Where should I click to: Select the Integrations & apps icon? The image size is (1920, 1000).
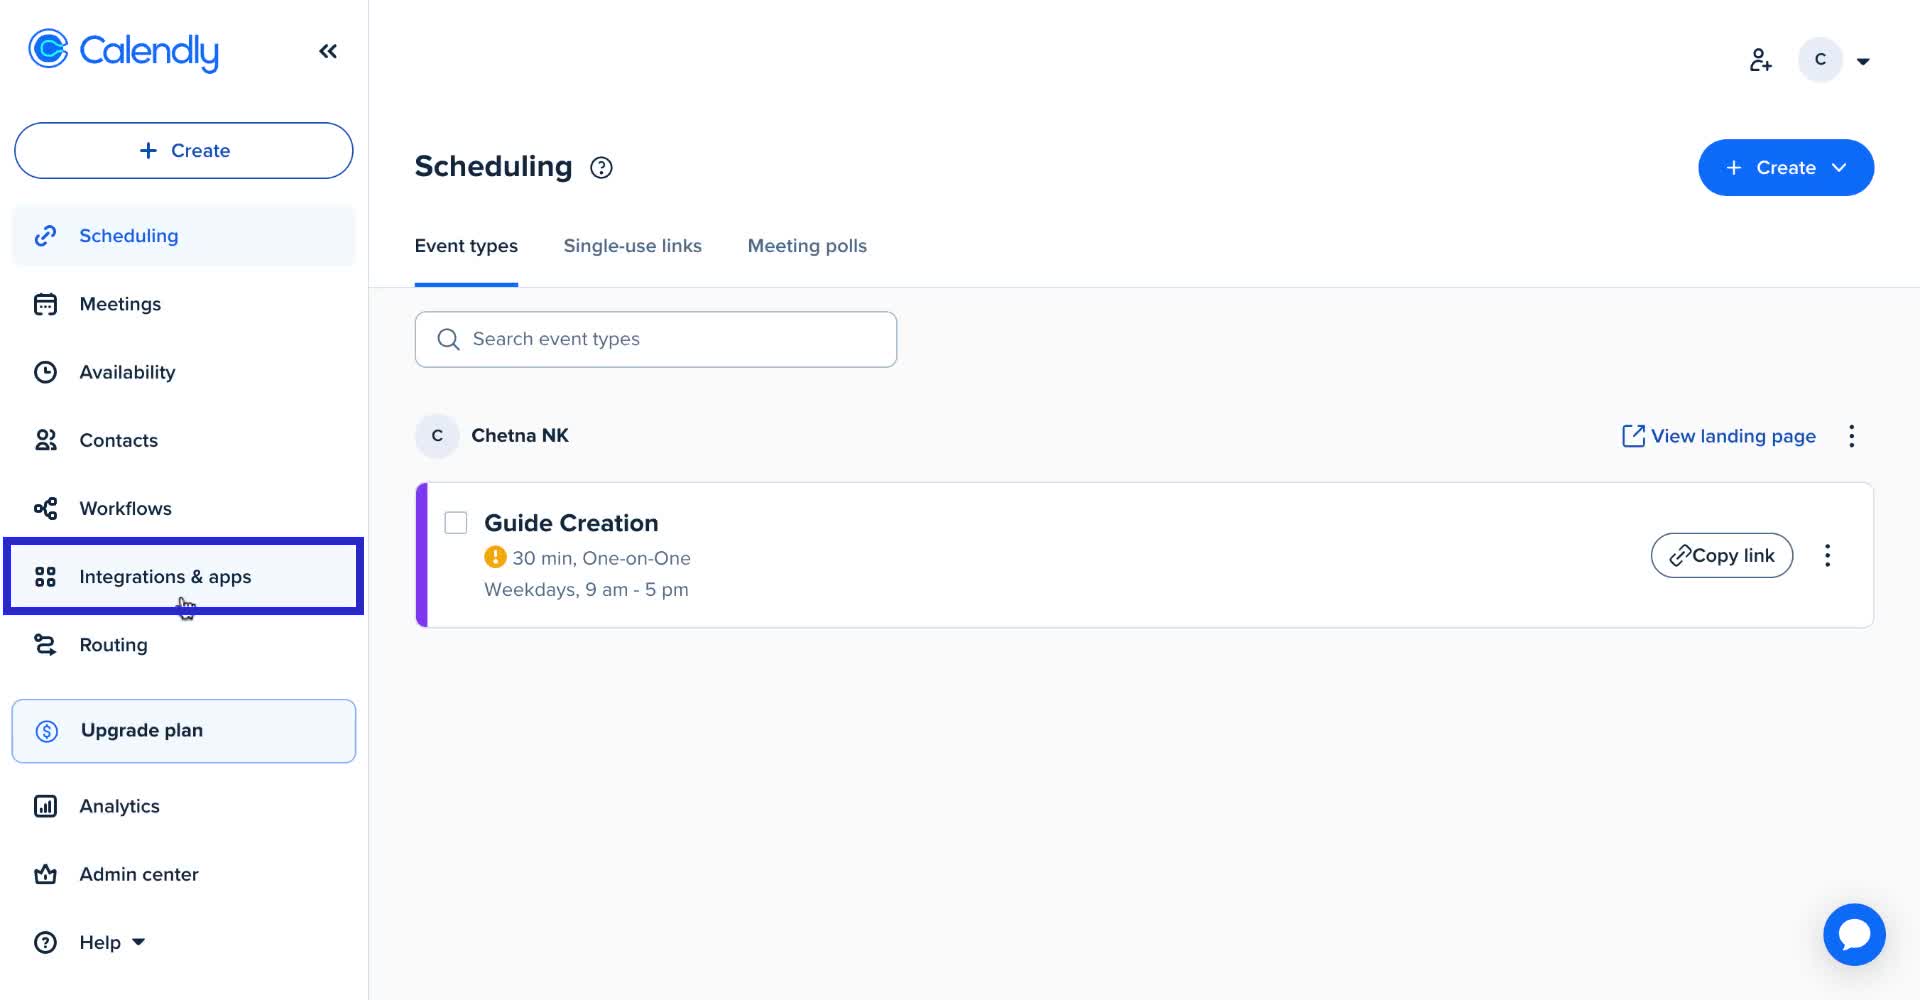click(x=46, y=576)
